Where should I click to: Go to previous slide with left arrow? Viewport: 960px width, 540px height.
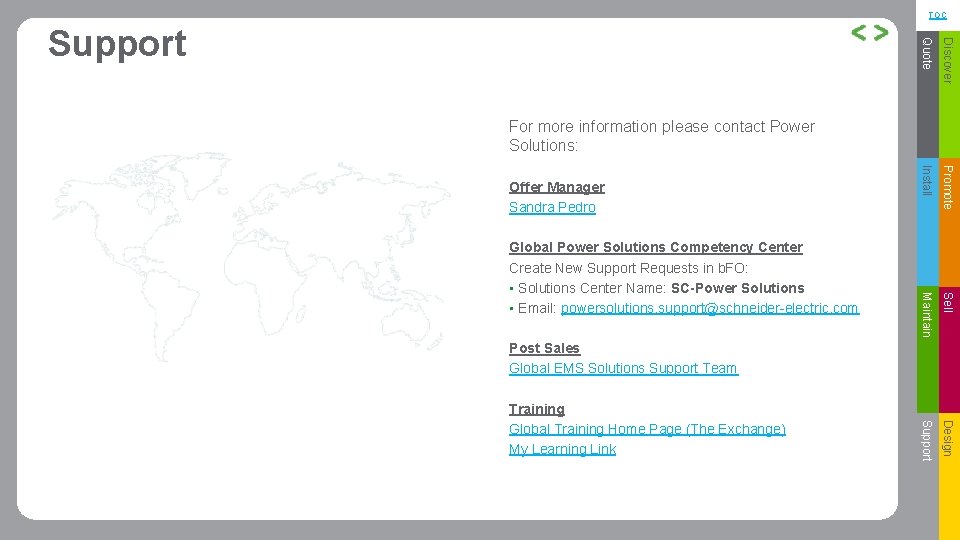coord(858,32)
